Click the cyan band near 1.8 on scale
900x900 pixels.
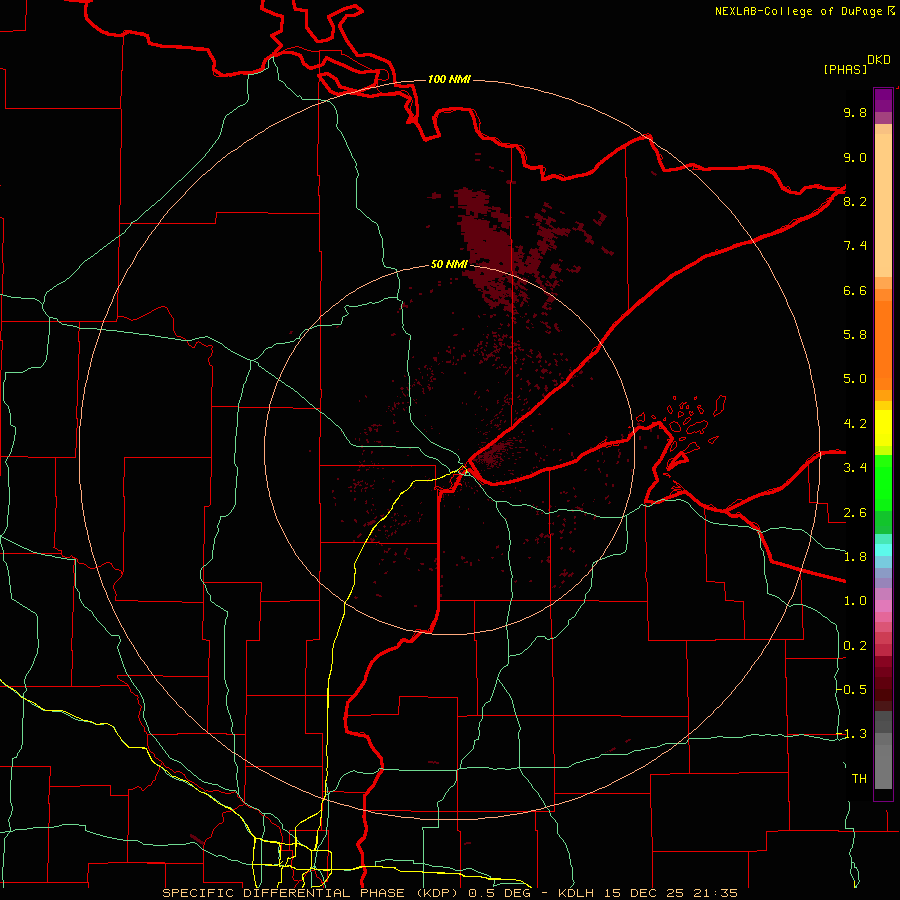[883, 550]
